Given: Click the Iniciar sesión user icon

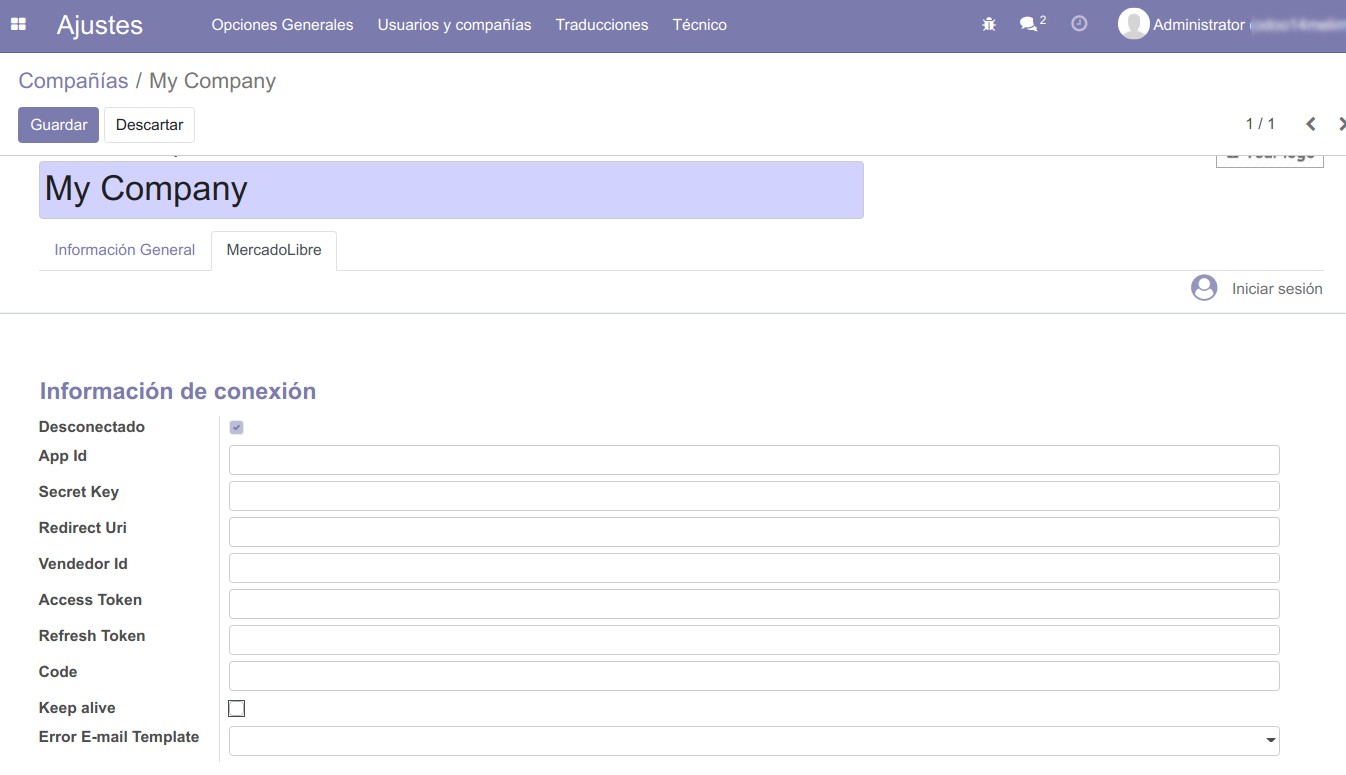Looking at the screenshot, I should (x=1204, y=288).
